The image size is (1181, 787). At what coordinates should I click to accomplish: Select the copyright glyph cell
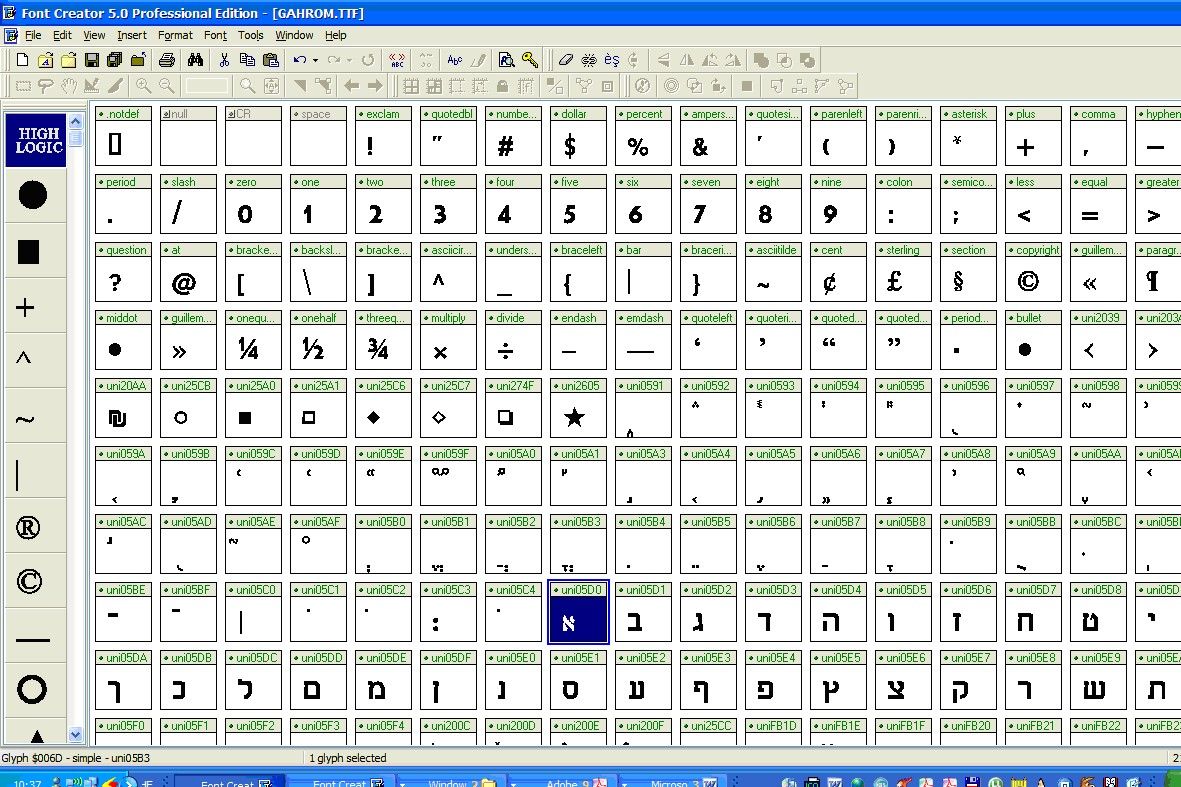click(1033, 272)
